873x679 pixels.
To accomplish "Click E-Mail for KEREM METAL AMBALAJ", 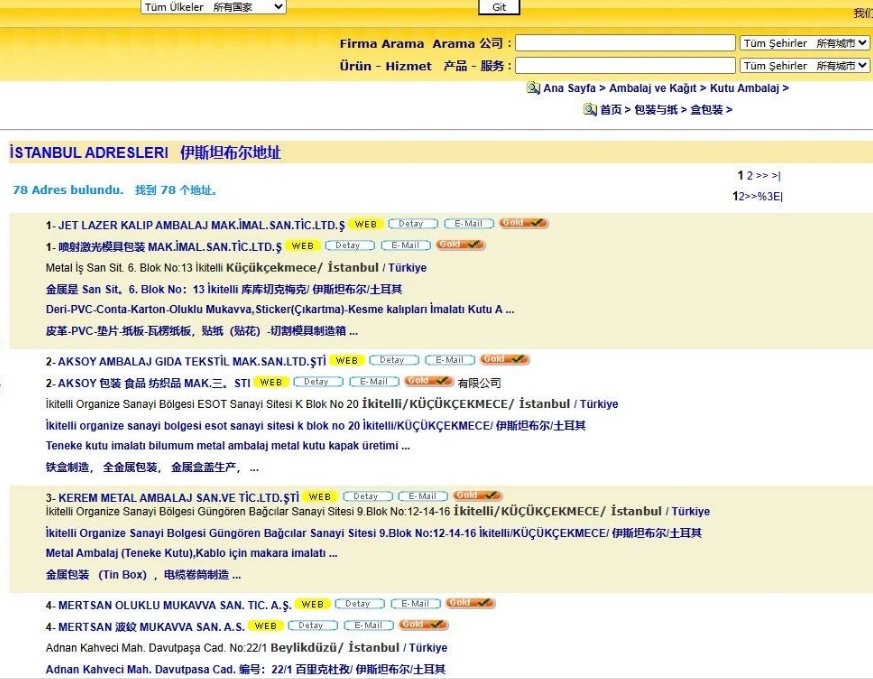I will point(423,496).
